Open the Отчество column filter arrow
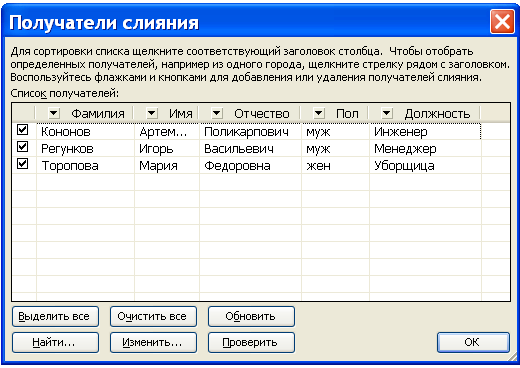520x368 pixels. (217, 114)
